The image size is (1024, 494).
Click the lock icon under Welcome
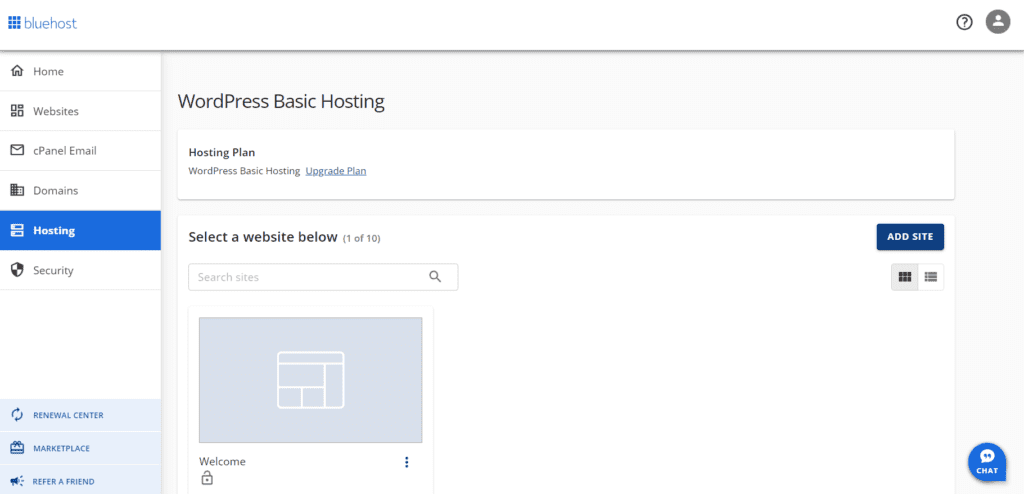(x=206, y=479)
